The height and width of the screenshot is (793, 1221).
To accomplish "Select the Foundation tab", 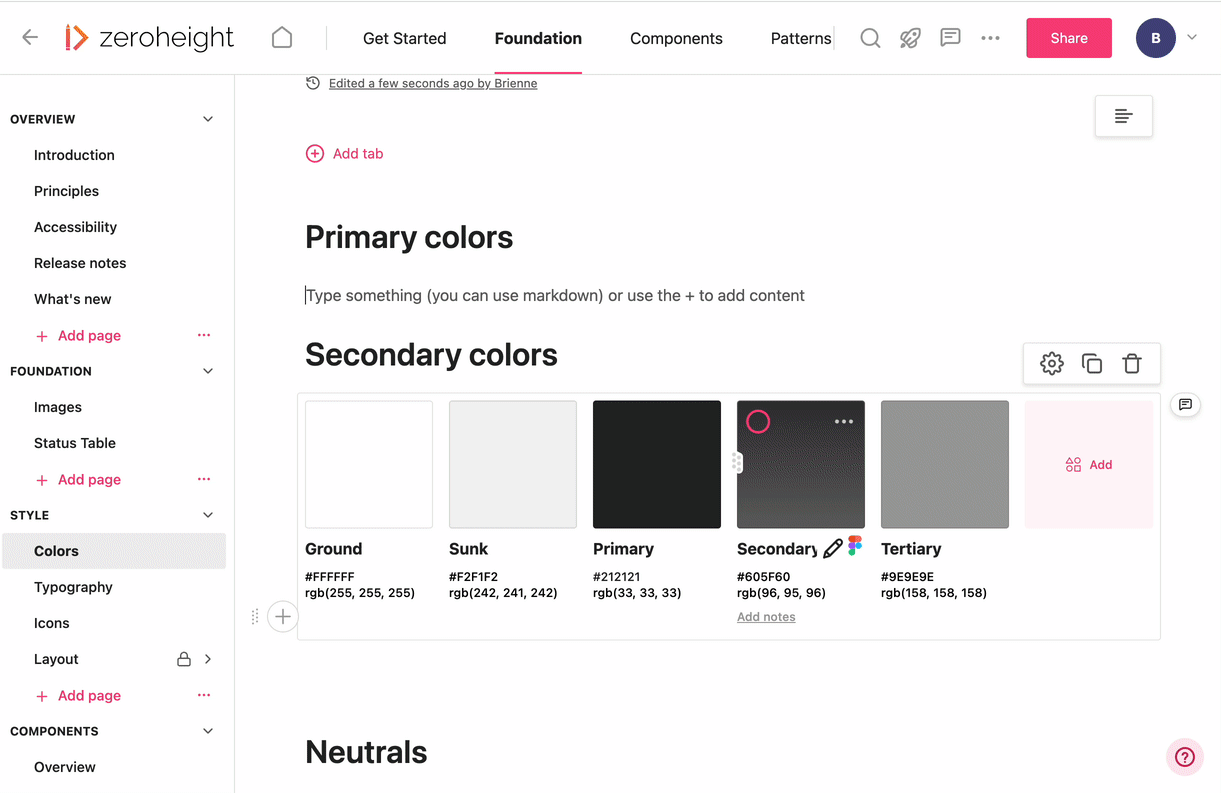I will point(538,38).
